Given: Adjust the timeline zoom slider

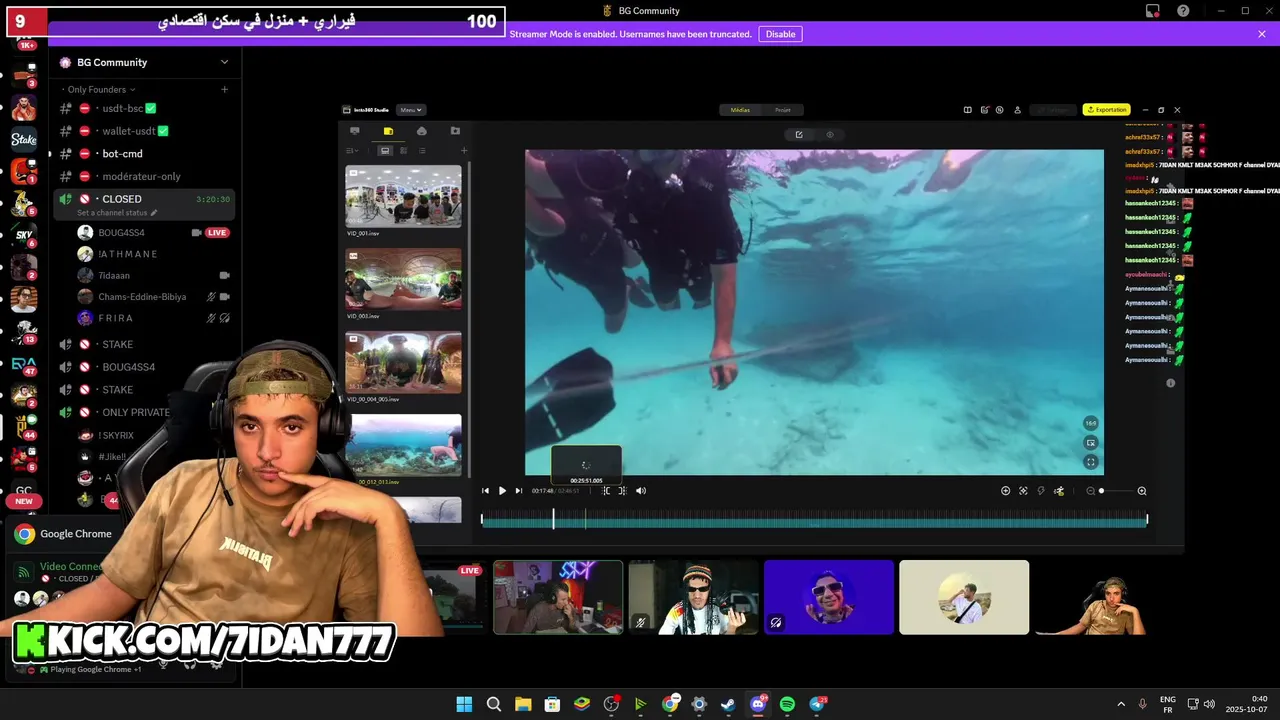Looking at the screenshot, I should pos(1119,491).
